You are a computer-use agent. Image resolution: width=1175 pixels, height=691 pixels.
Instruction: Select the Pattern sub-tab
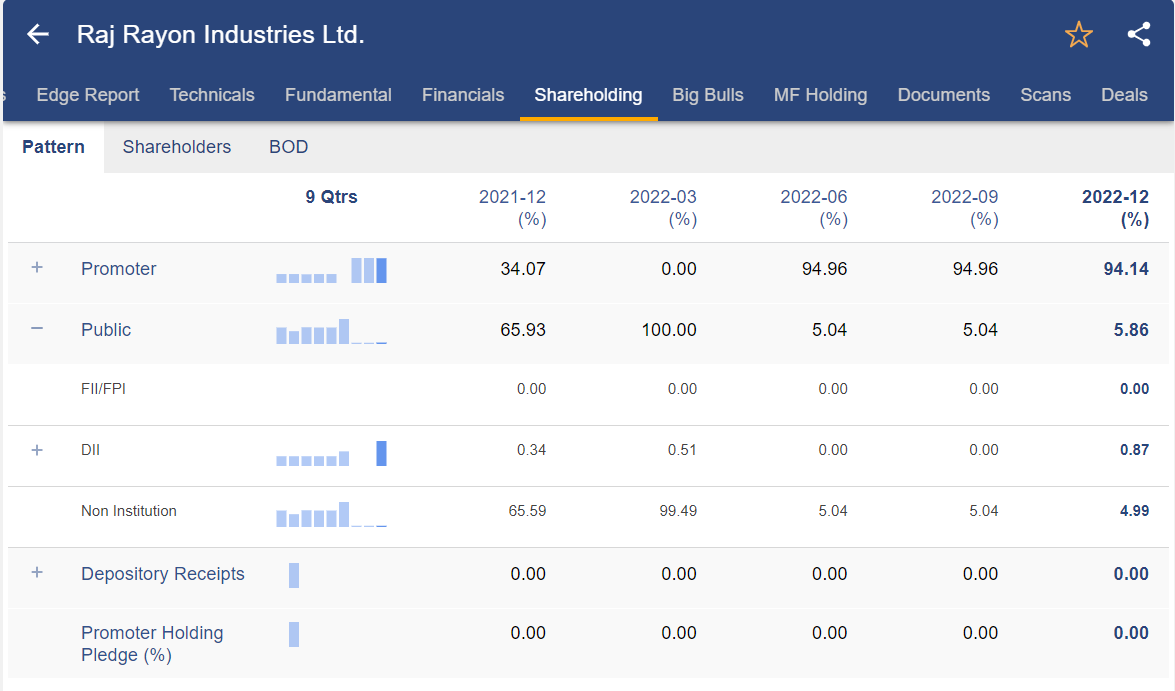pos(53,147)
